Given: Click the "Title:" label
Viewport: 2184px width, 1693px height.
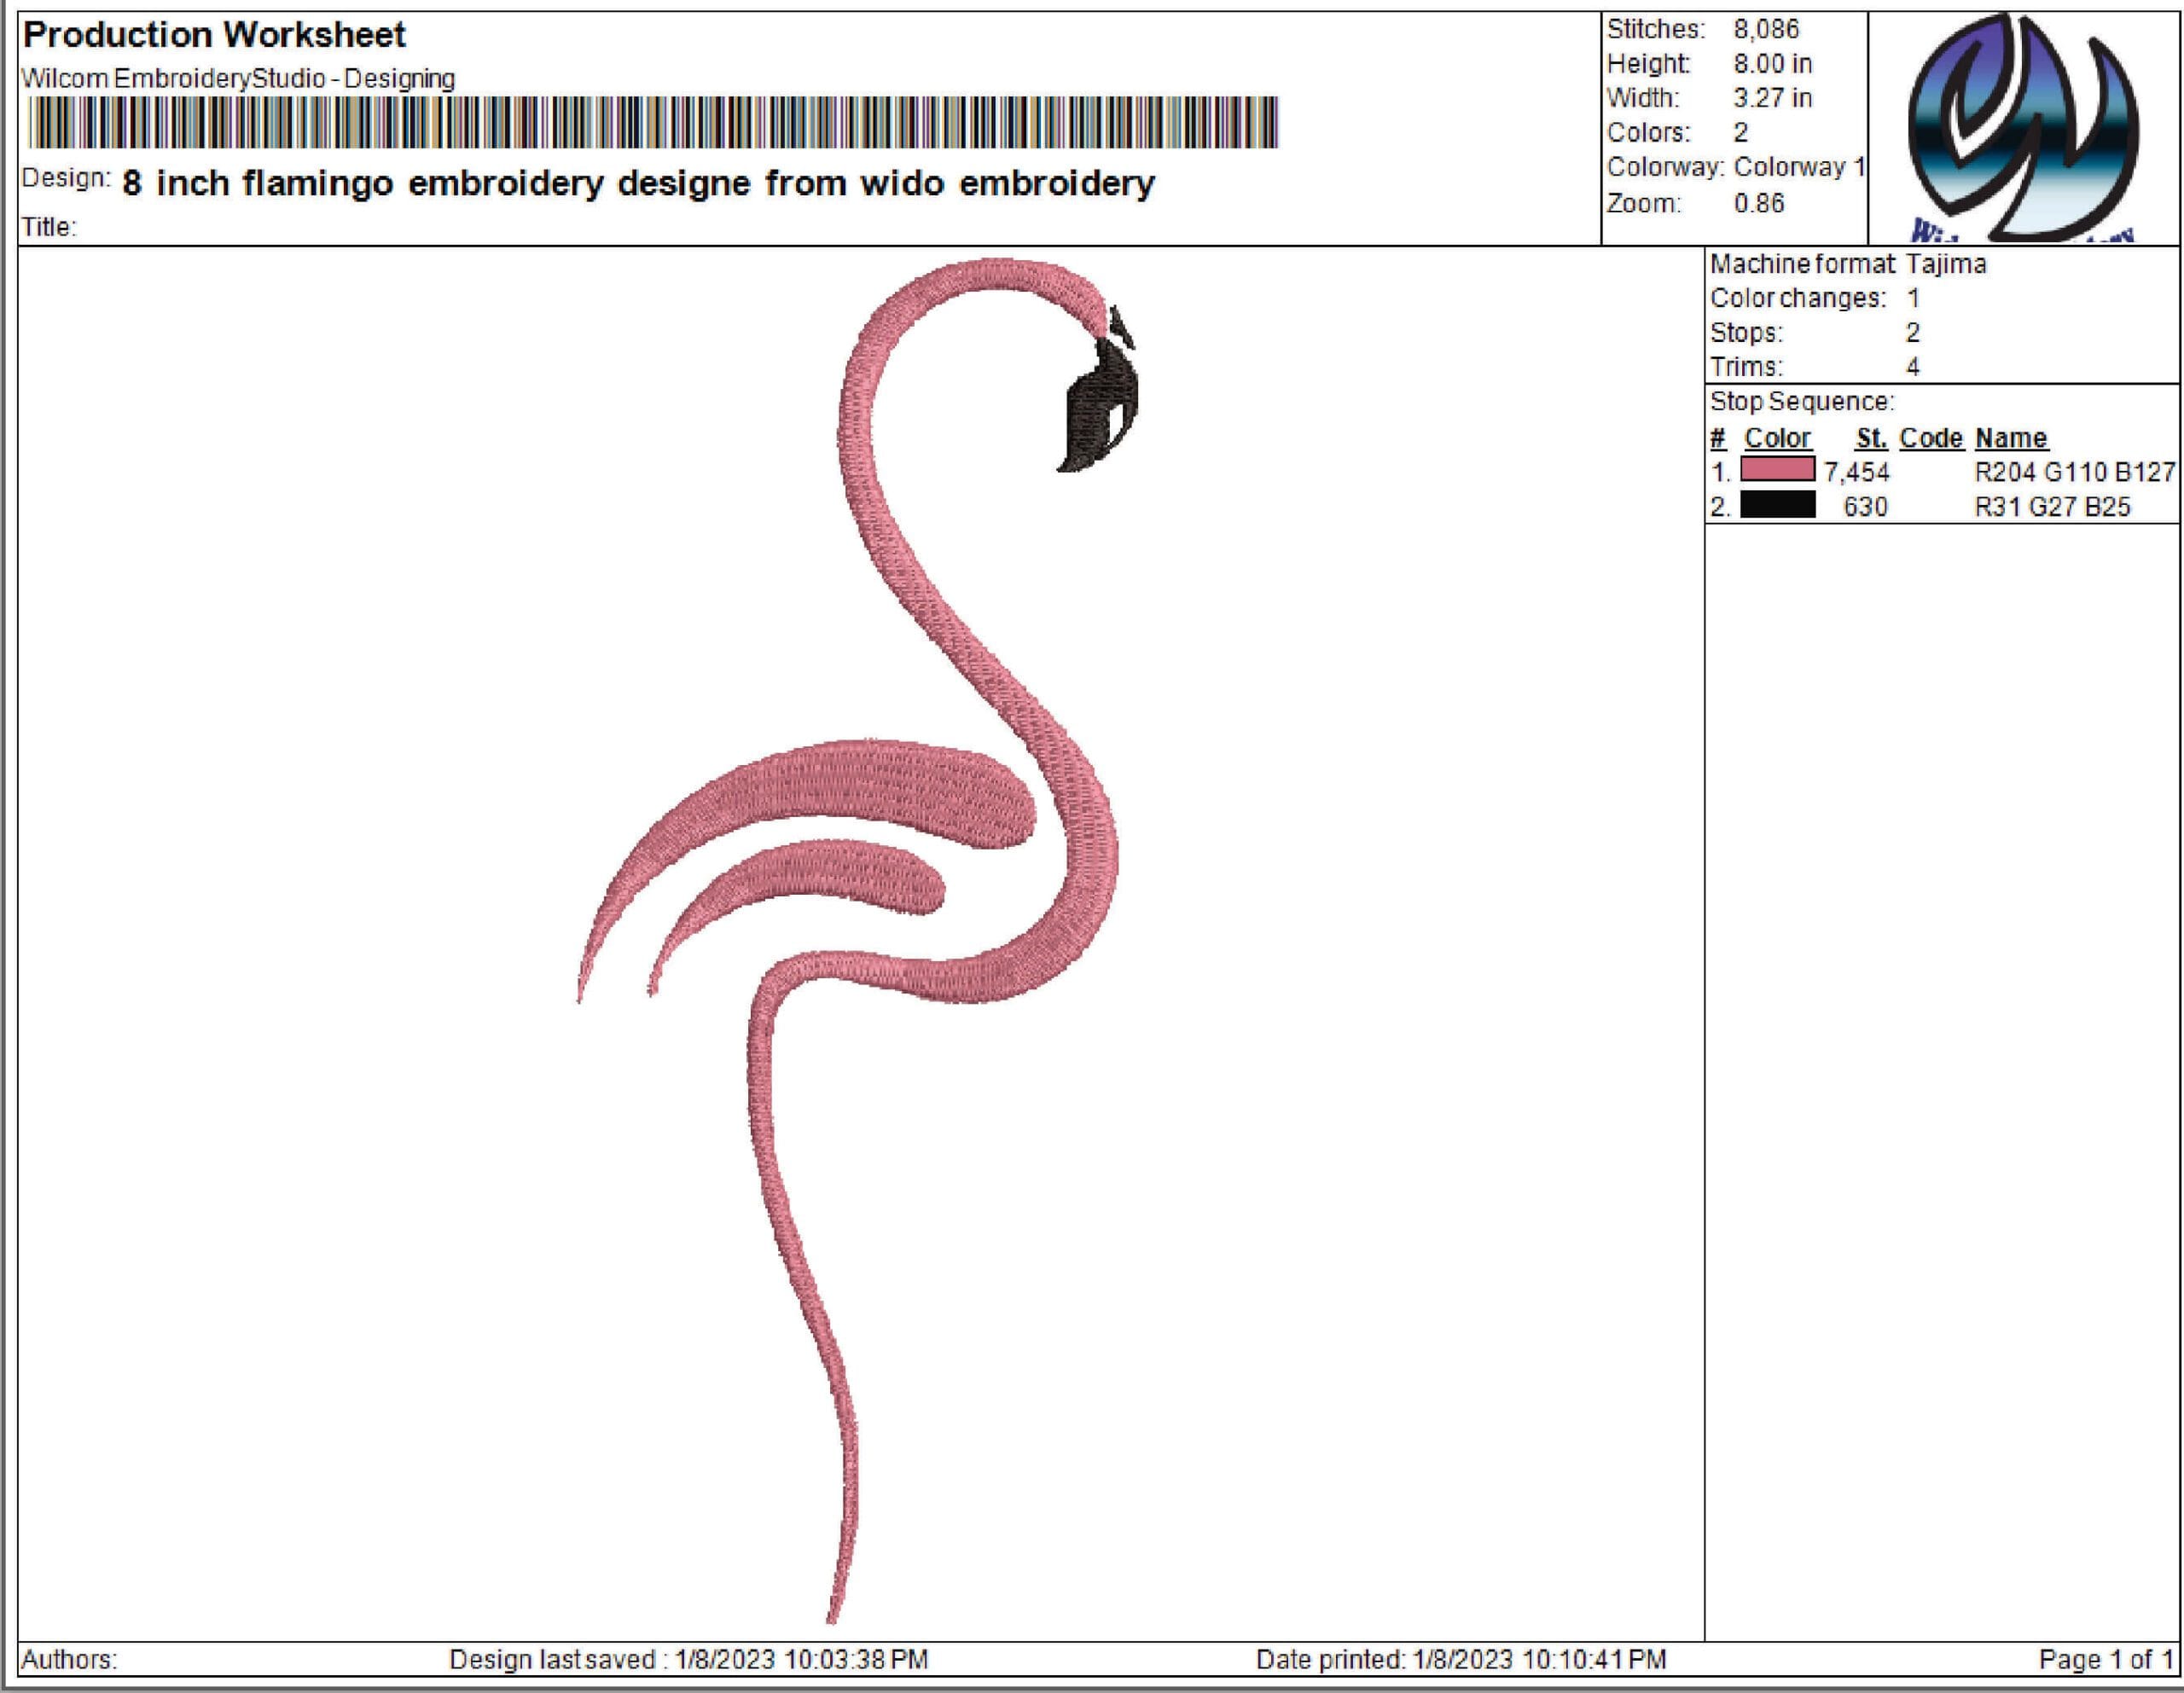Looking at the screenshot, I should 49,227.
